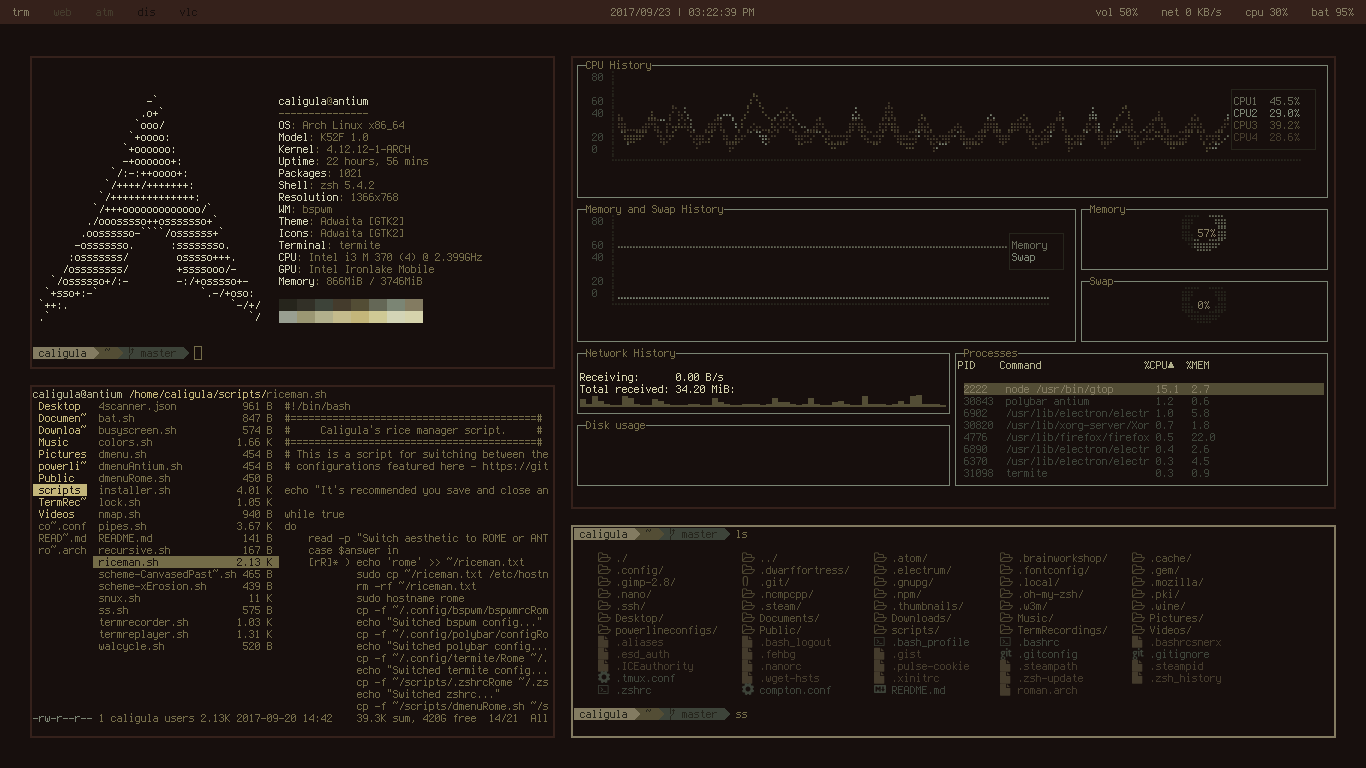1366x768 pixels.
Task: Click the lightest rightmost swatch in neofetch palette
Action: pyautogui.click(x=414, y=316)
